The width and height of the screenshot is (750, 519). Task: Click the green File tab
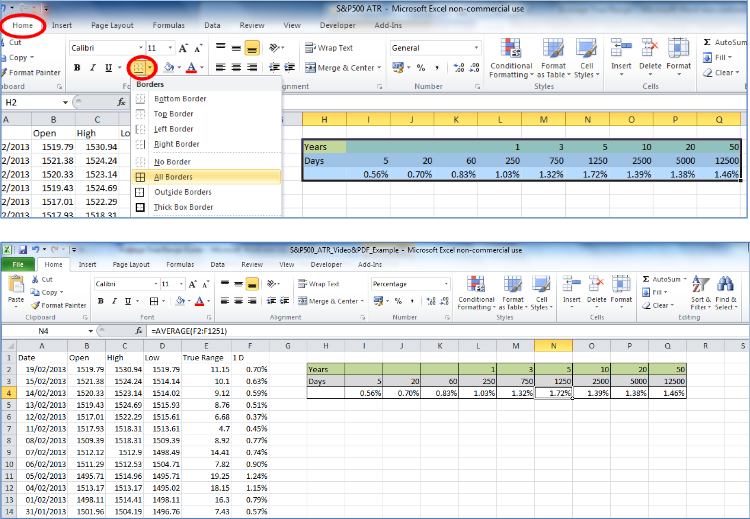coord(18,265)
